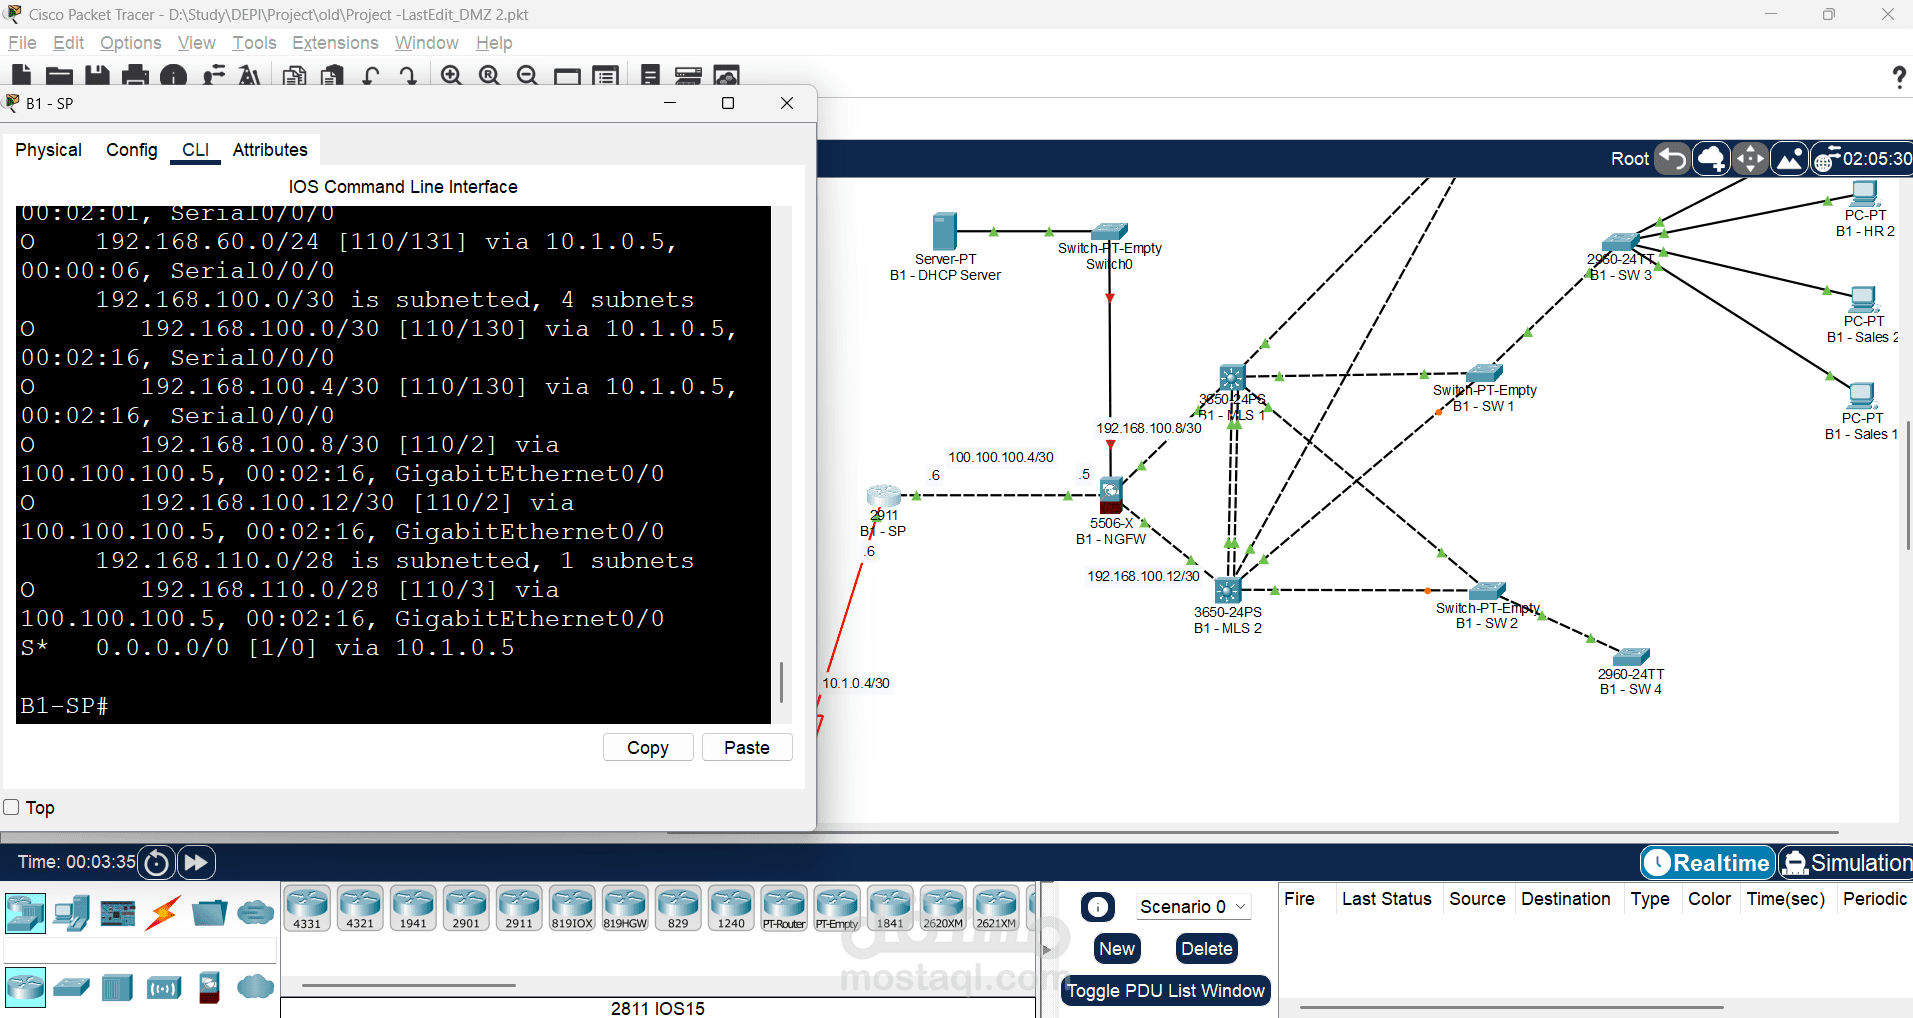The width and height of the screenshot is (1913, 1018).
Task: Select the Miscellaneous folder category icon
Action: point(209,912)
